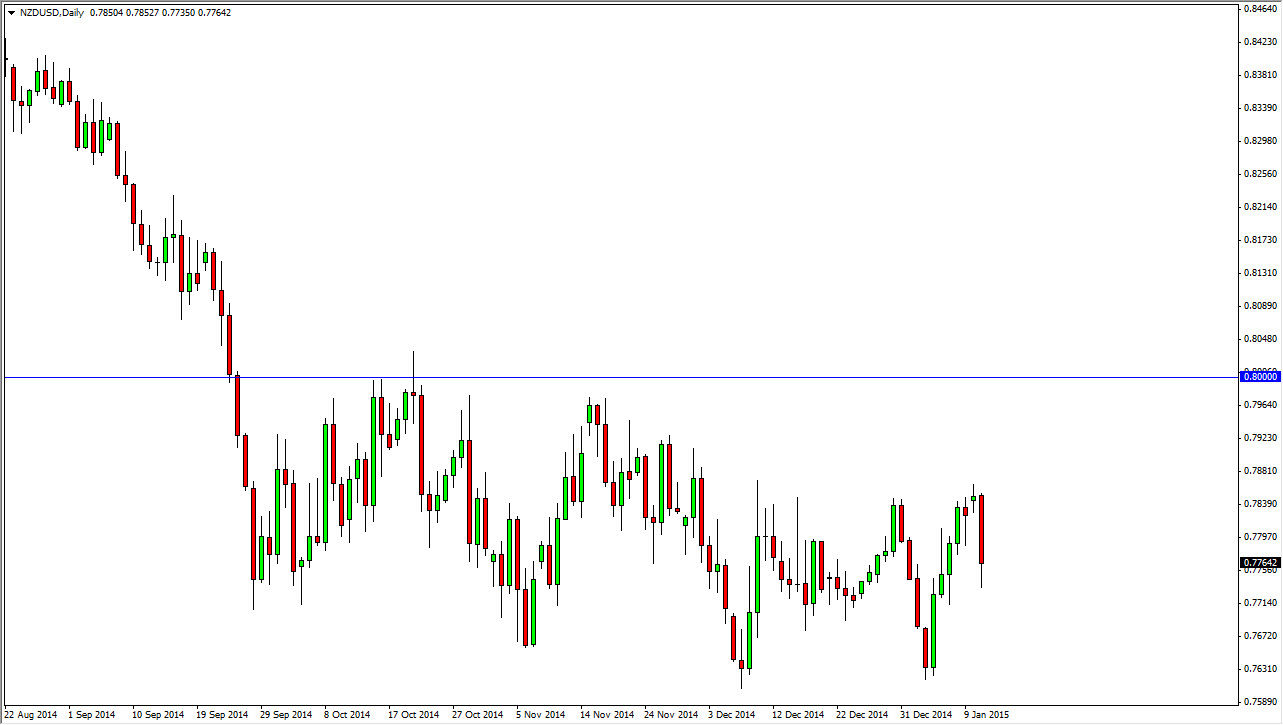Click the 9 Jan 2015 date label
Screen dimensions: 1283x725
pos(987,715)
